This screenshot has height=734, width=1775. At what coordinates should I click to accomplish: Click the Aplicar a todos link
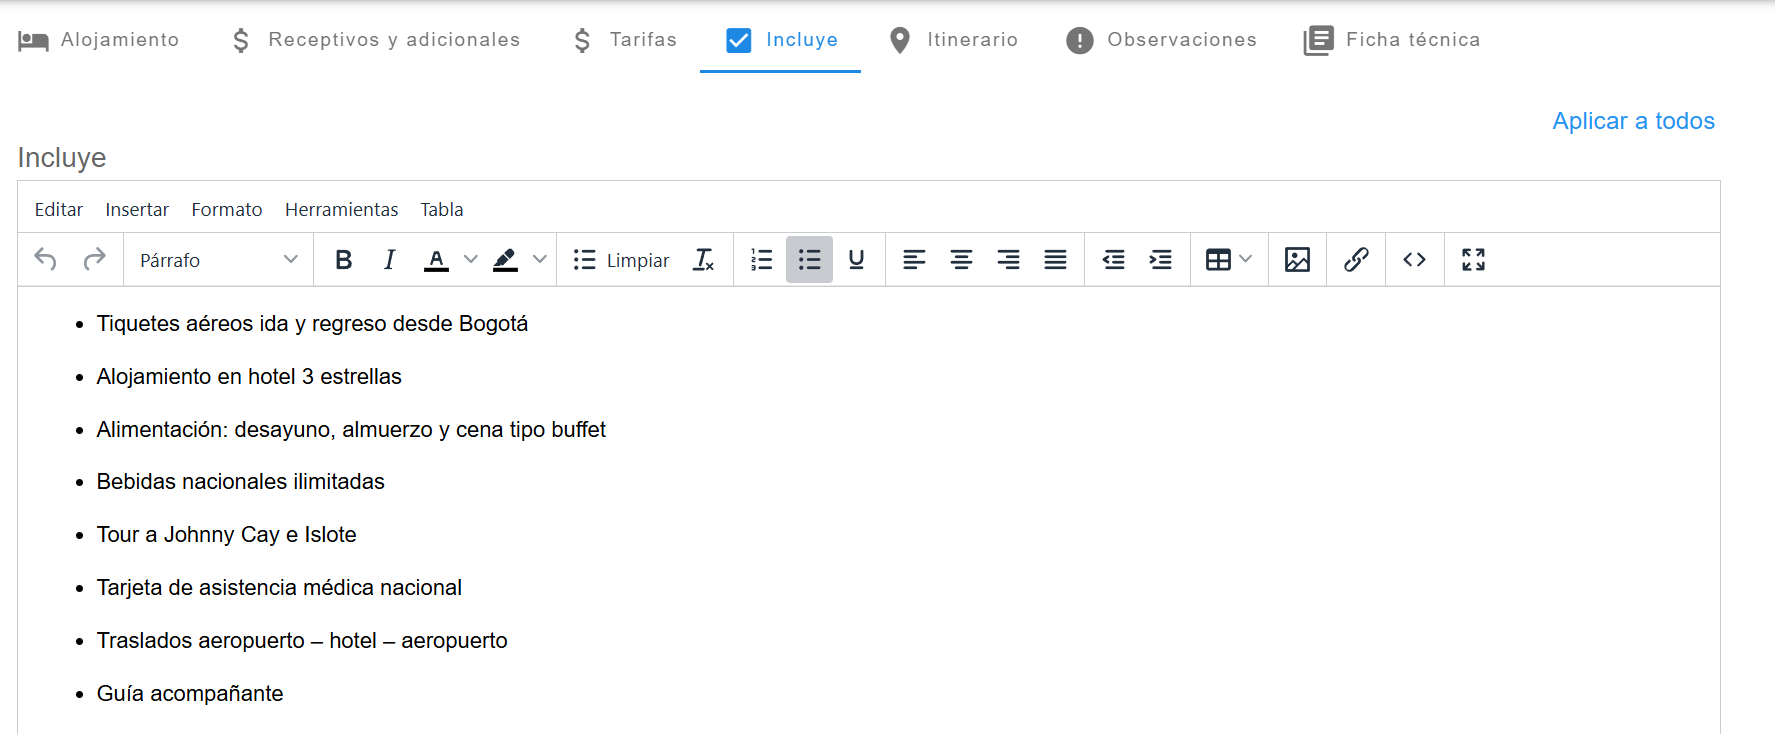(1633, 121)
